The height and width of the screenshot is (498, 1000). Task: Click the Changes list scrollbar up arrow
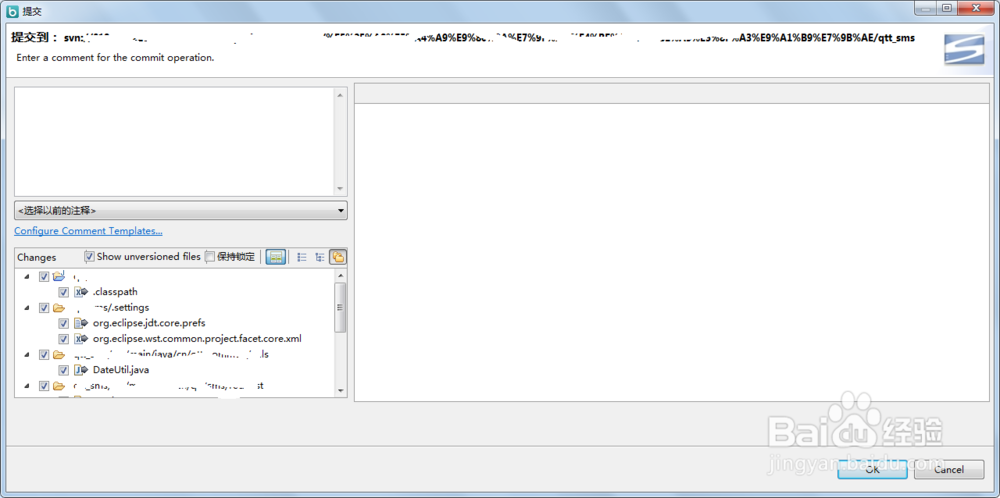(341, 275)
